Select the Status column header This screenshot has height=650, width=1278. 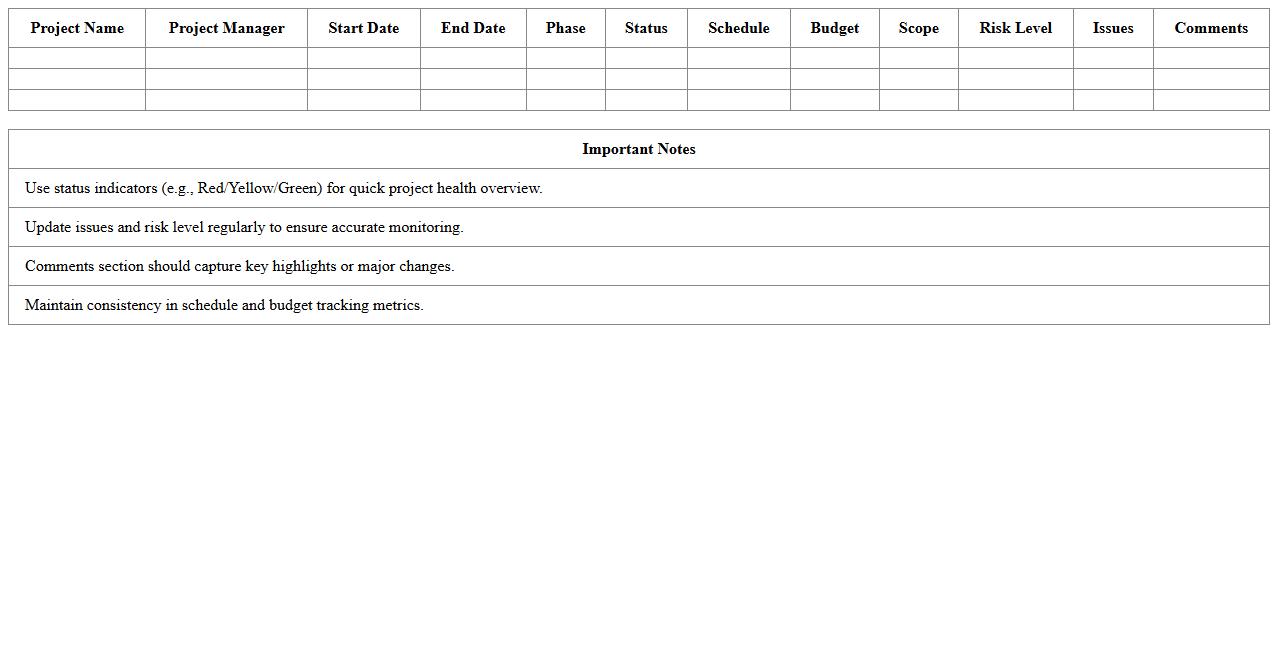tap(646, 28)
